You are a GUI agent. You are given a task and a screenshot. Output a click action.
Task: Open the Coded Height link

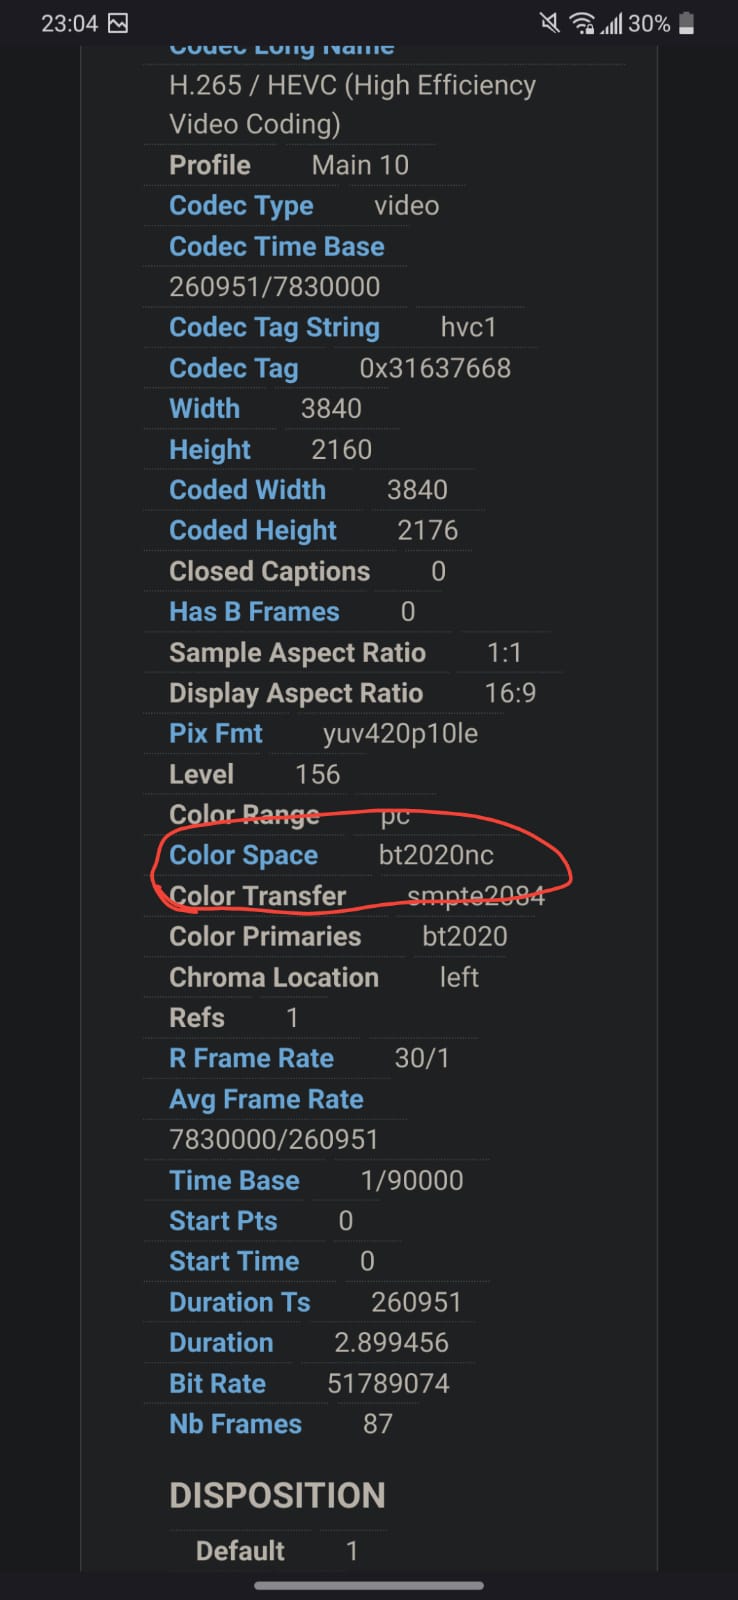253,530
